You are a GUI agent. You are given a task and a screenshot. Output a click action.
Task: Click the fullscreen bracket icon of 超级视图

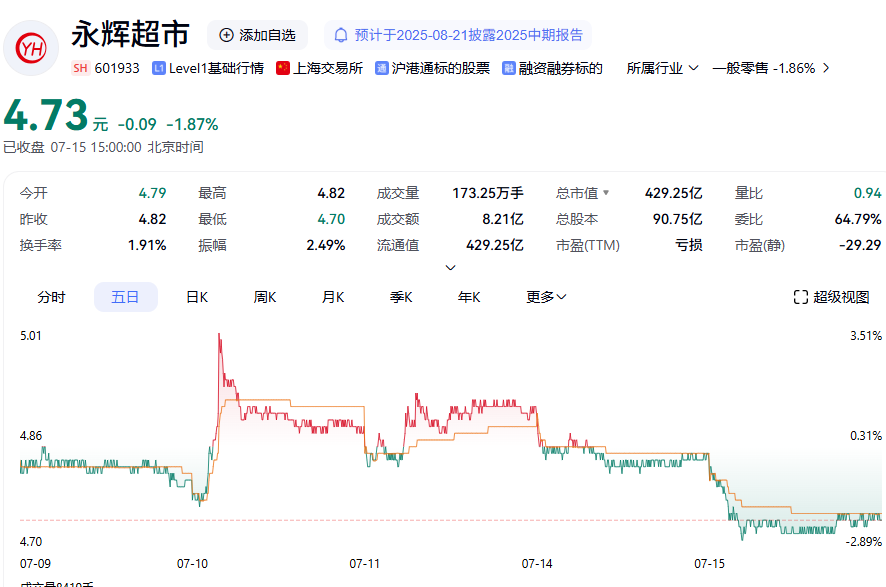point(801,297)
